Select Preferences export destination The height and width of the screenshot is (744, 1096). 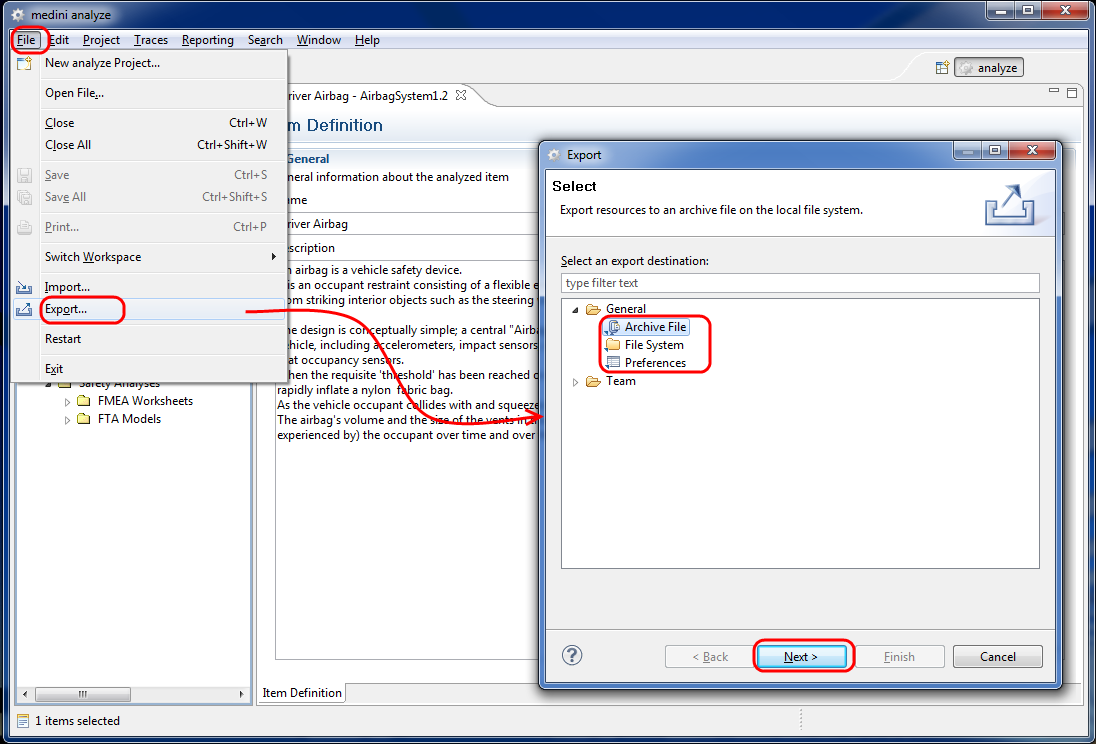coord(655,363)
